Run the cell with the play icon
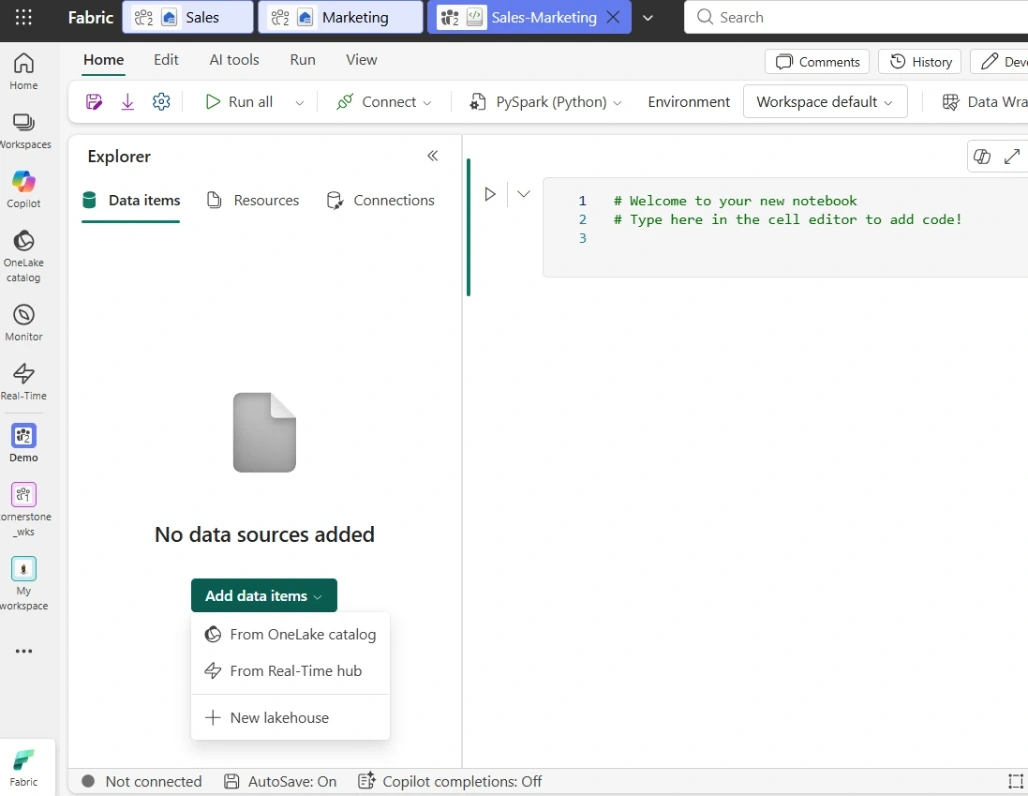The width and height of the screenshot is (1028, 796). coord(490,194)
